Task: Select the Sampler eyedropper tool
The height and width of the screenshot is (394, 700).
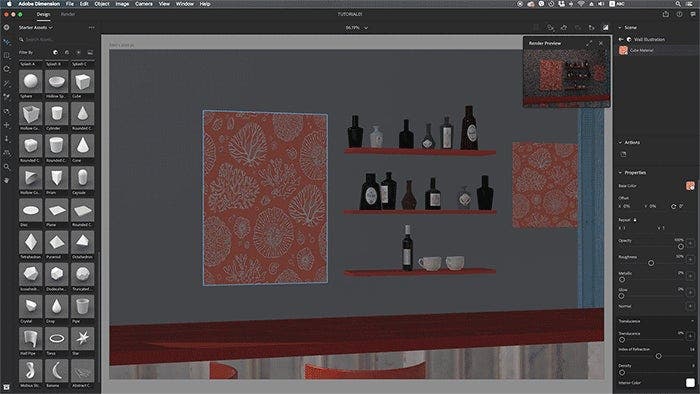Action: click(x=6, y=97)
